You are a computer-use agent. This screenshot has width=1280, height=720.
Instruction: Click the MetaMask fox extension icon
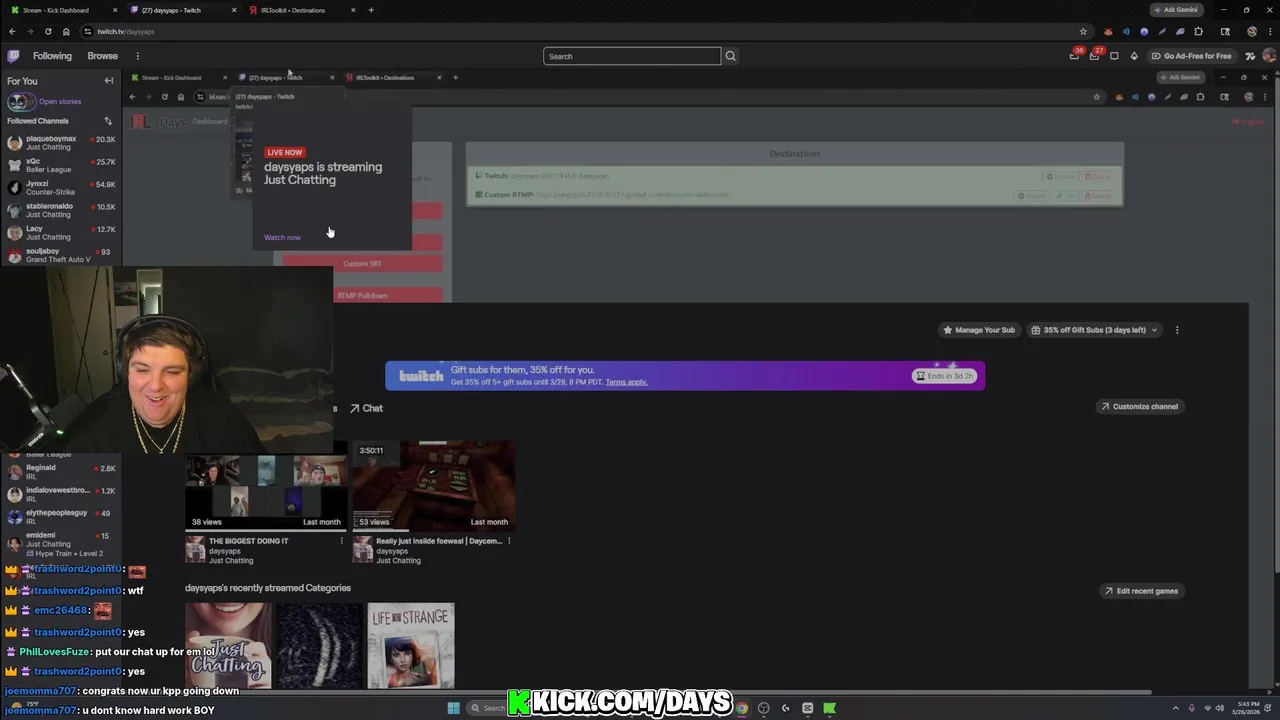click(1108, 31)
